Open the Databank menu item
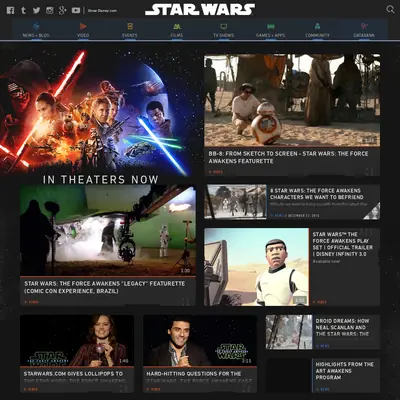Screen dimensions: 400x400 pos(364,35)
